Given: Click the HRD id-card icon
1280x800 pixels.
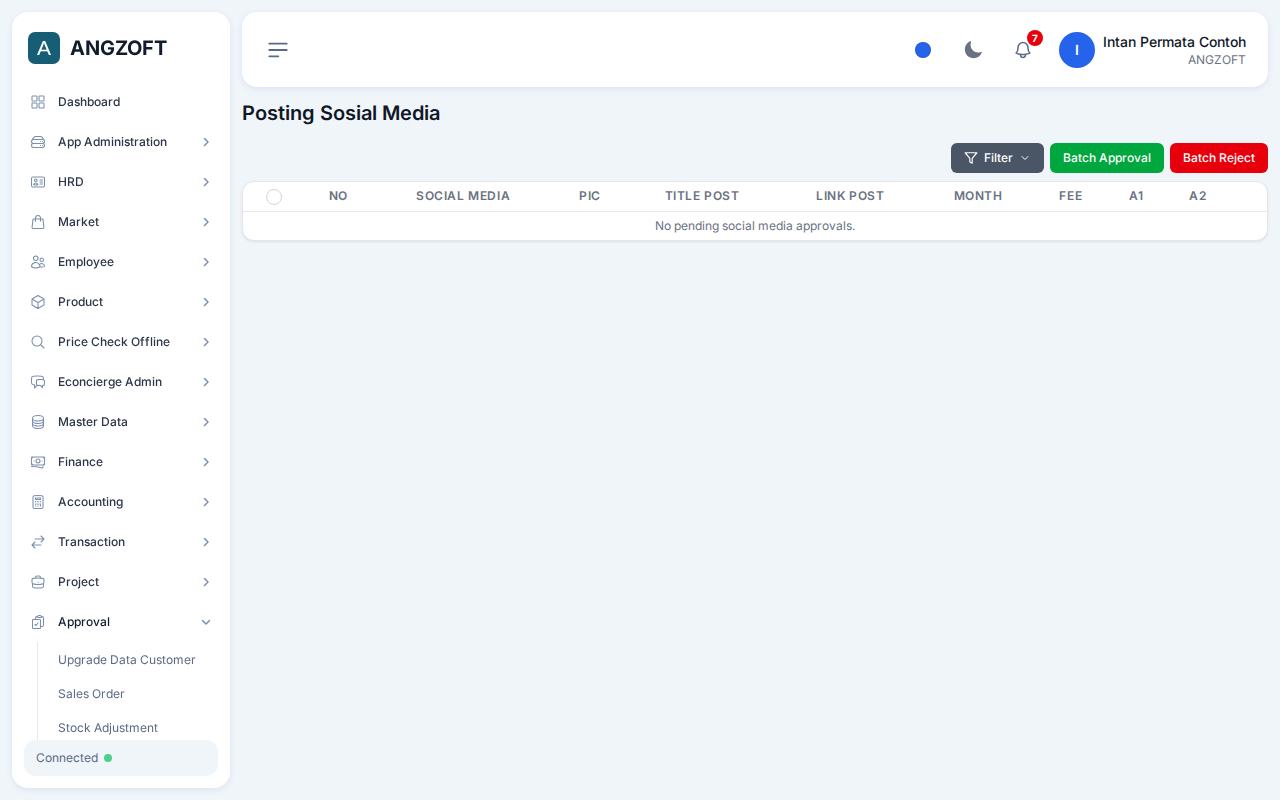Looking at the screenshot, I should click(x=38, y=182).
